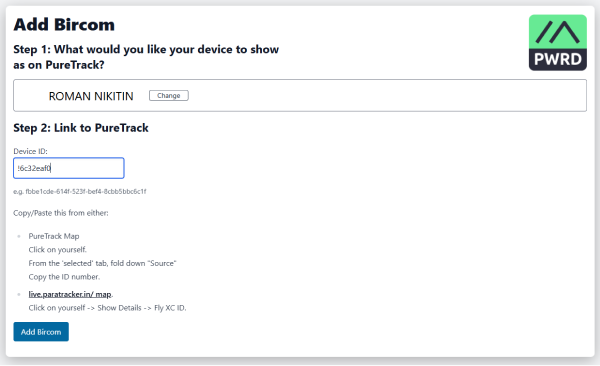600x366 pixels.
Task: Click the Step 2: Link to PureTrack heading
Action: click(x=81, y=128)
